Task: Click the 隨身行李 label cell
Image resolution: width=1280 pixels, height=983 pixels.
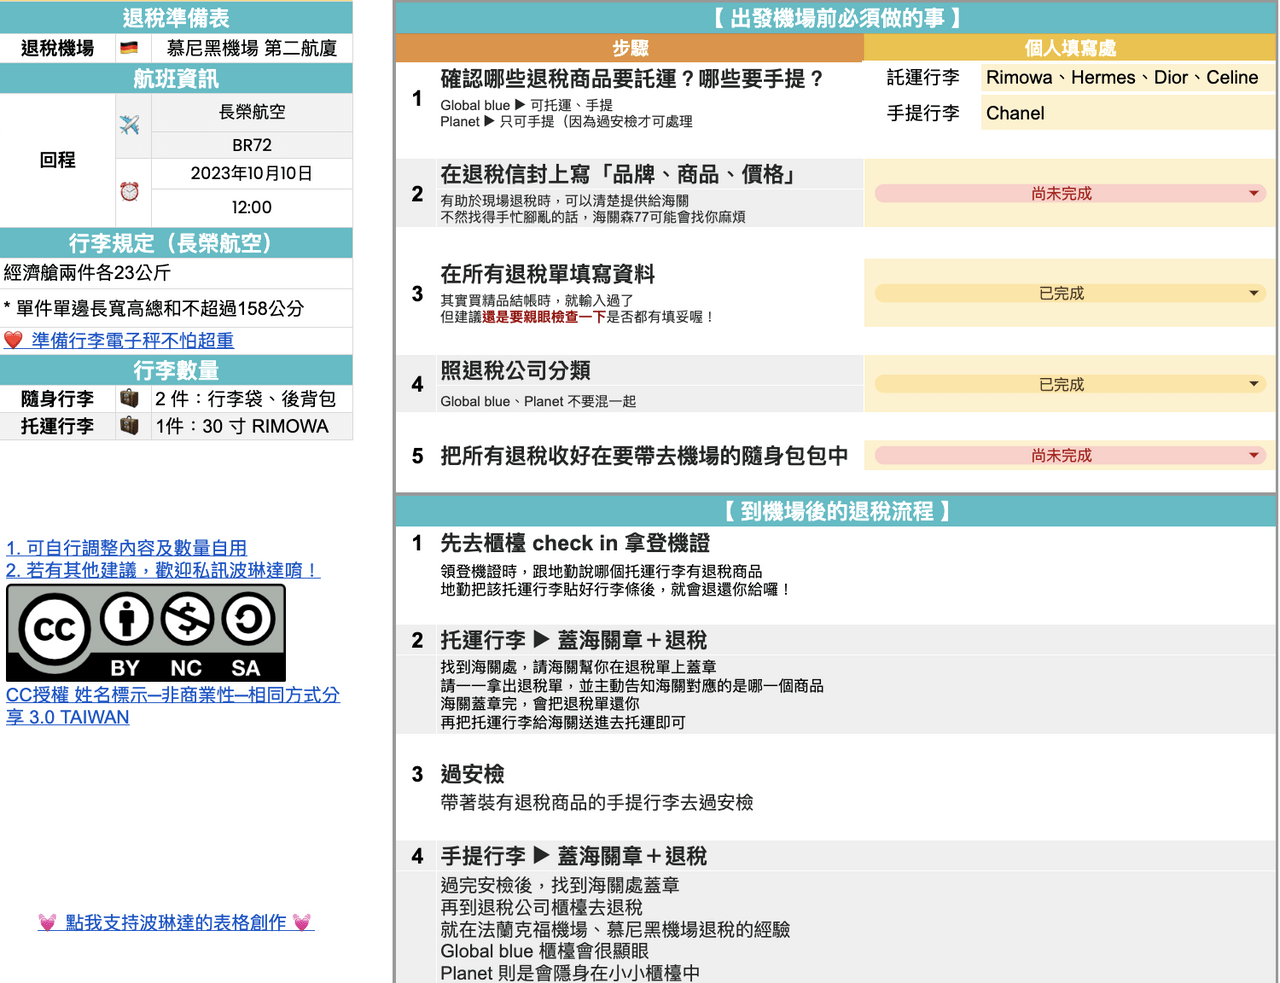Action: tap(58, 398)
